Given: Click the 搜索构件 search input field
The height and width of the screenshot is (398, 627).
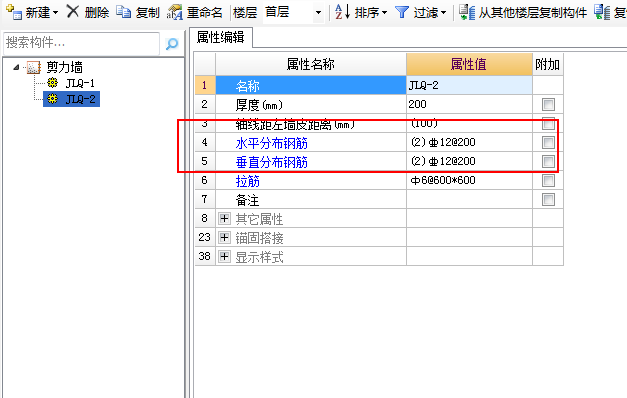Looking at the screenshot, I should 82,43.
